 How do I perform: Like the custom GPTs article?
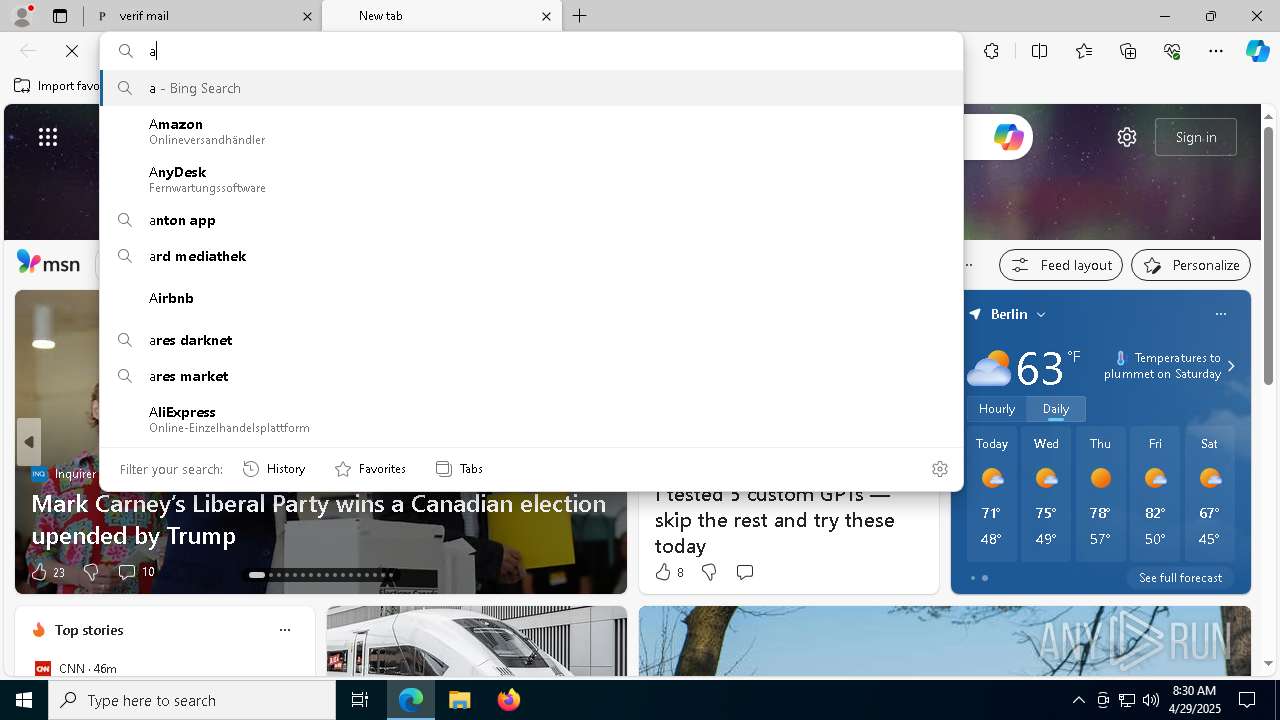pyautogui.click(x=669, y=572)
